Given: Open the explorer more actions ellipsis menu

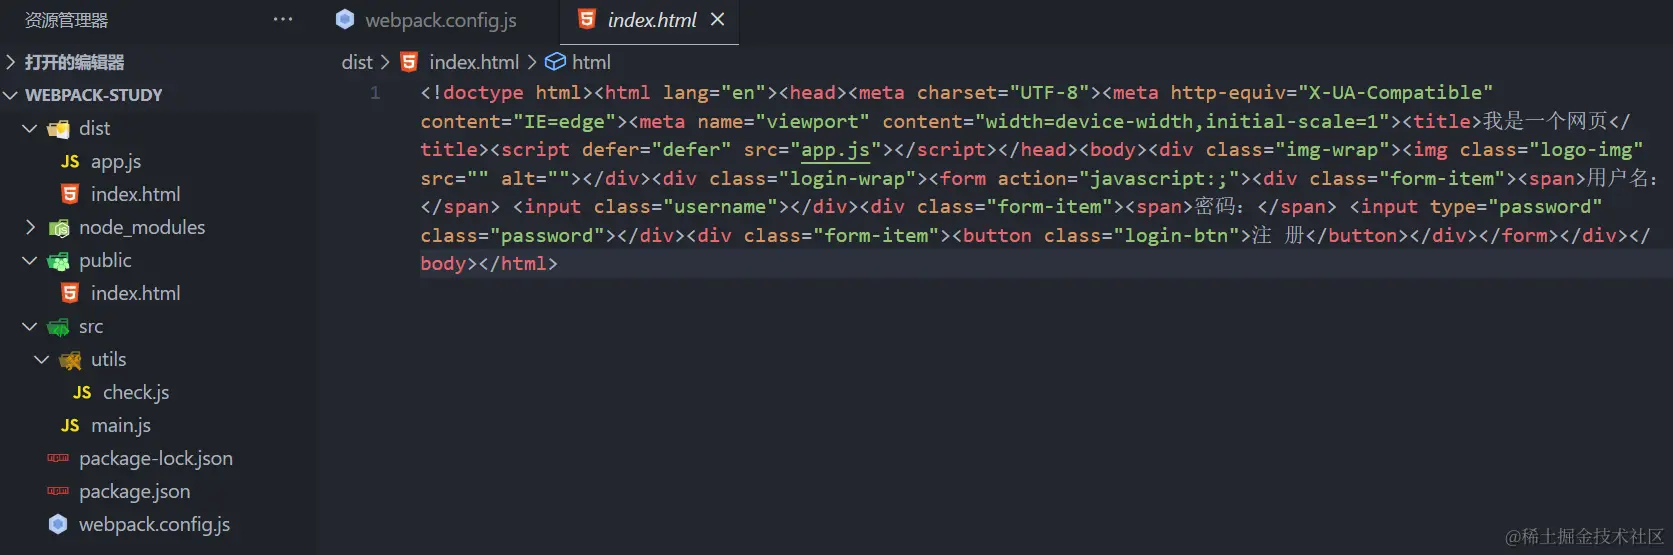Looking at the screenshot, I should (x=283, y=19).
